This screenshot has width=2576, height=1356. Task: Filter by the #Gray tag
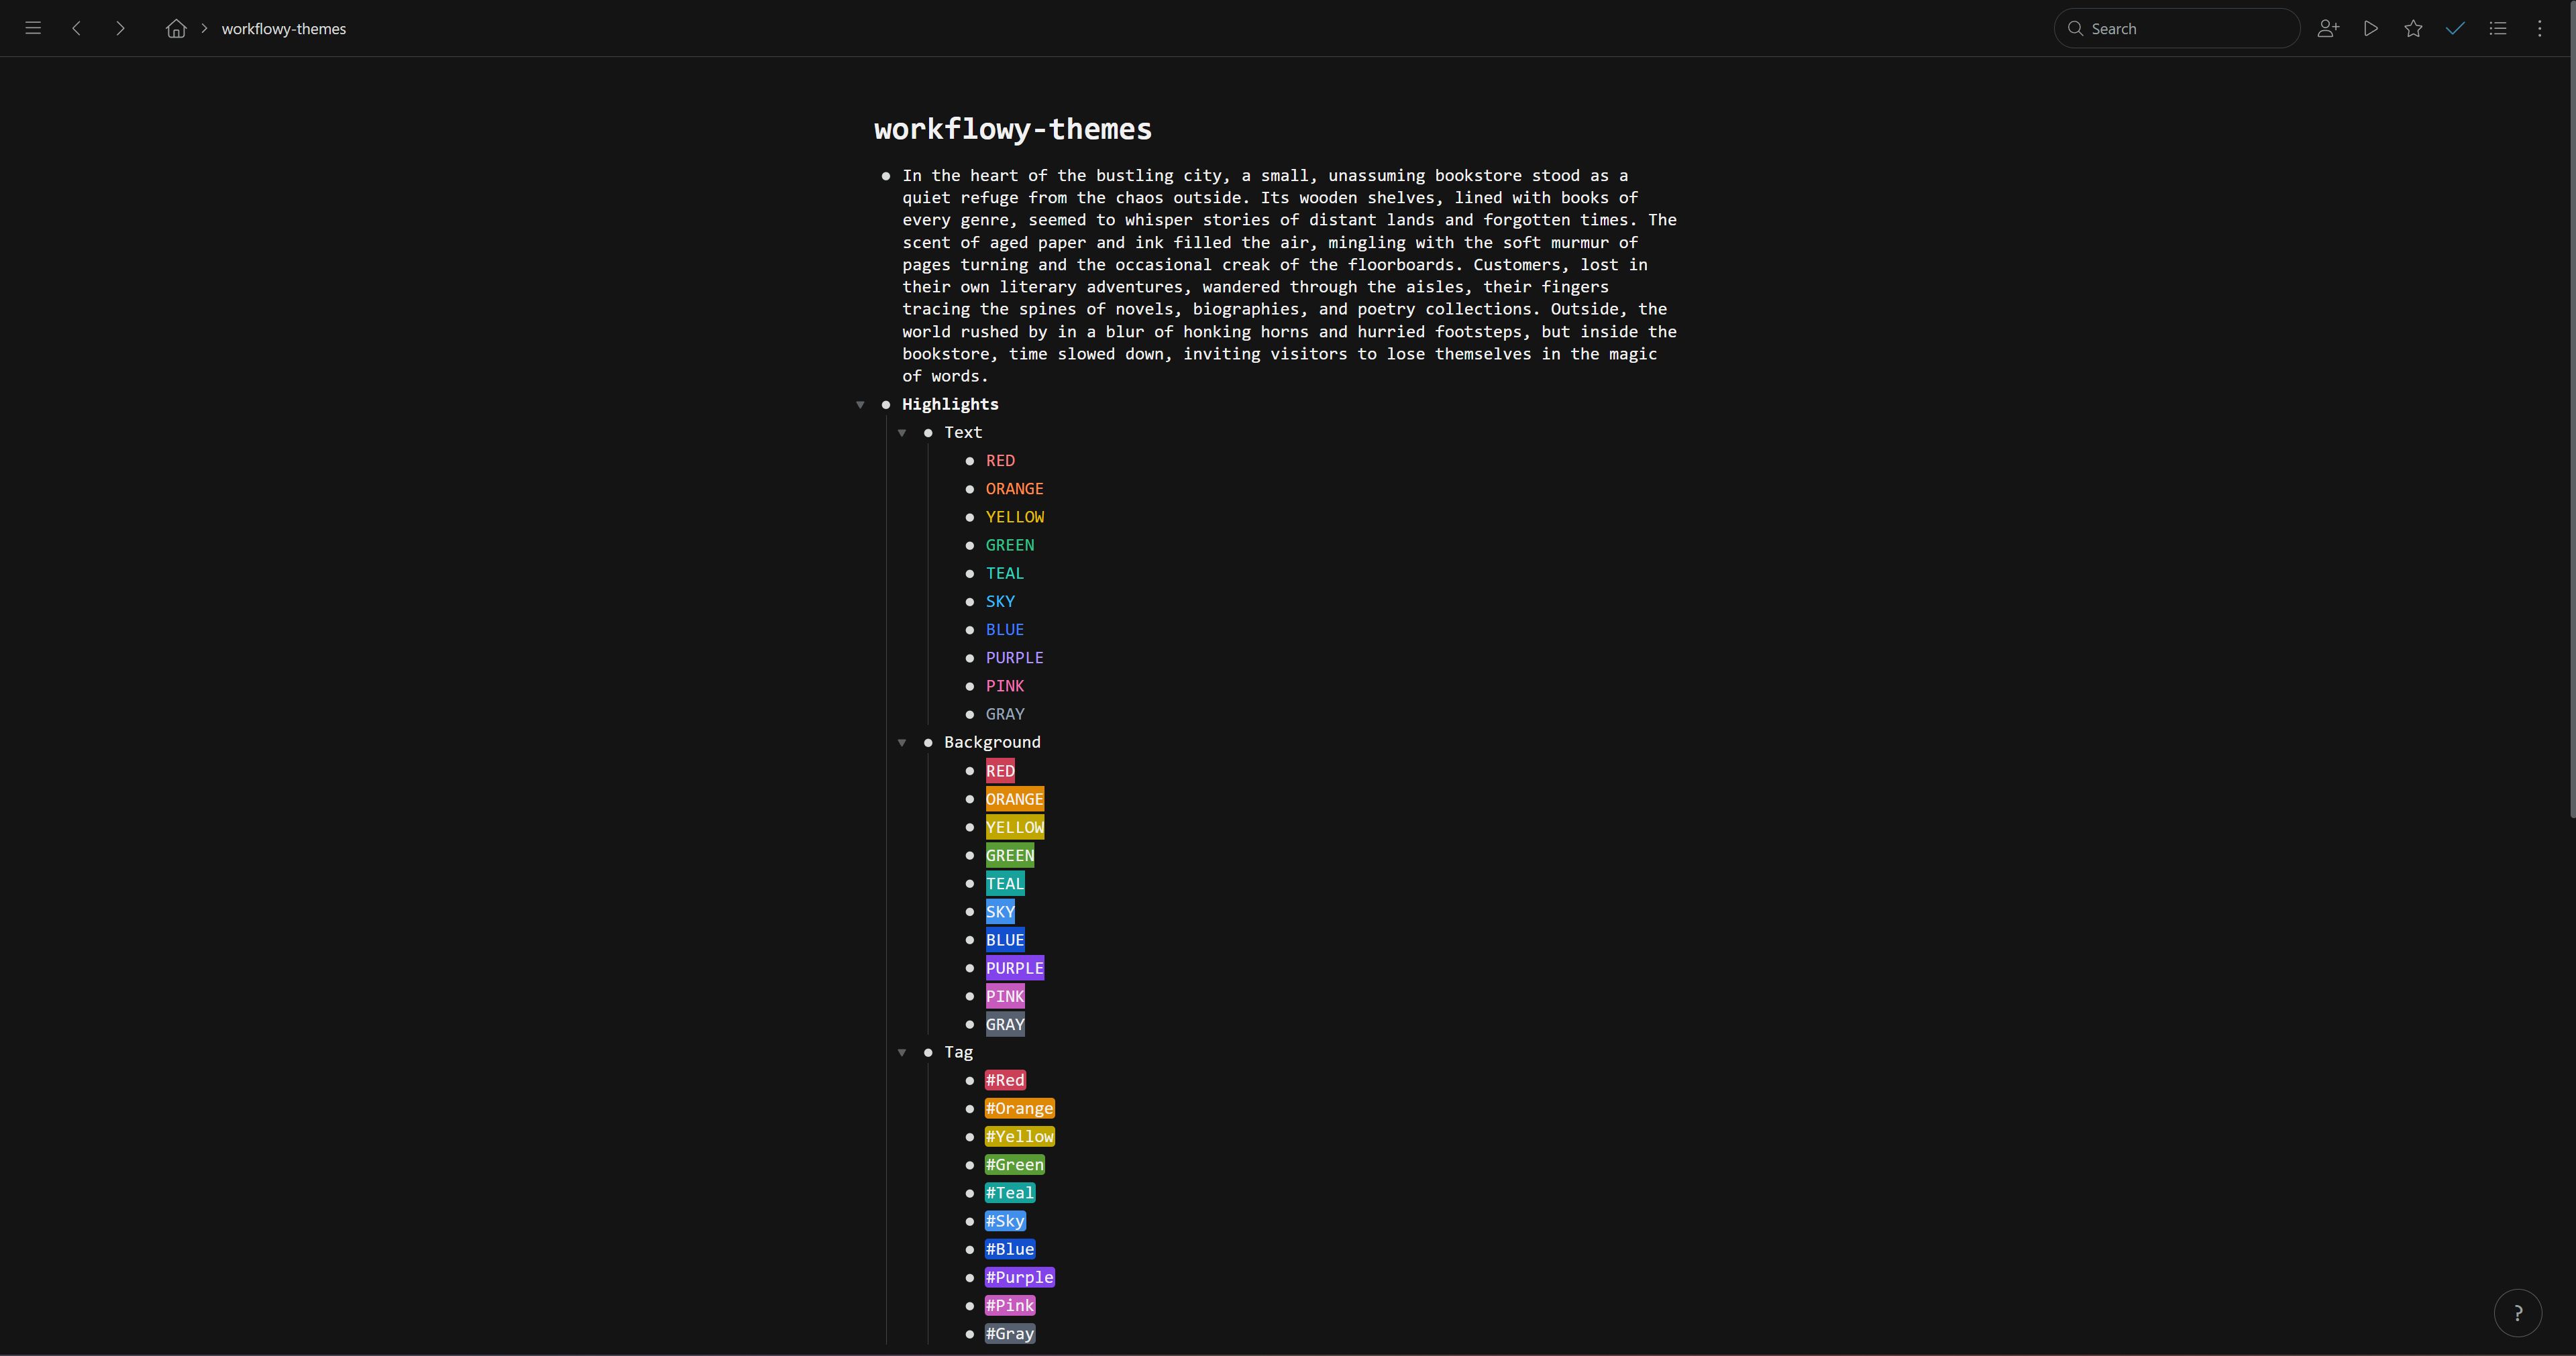[x=1010, y=1333]
